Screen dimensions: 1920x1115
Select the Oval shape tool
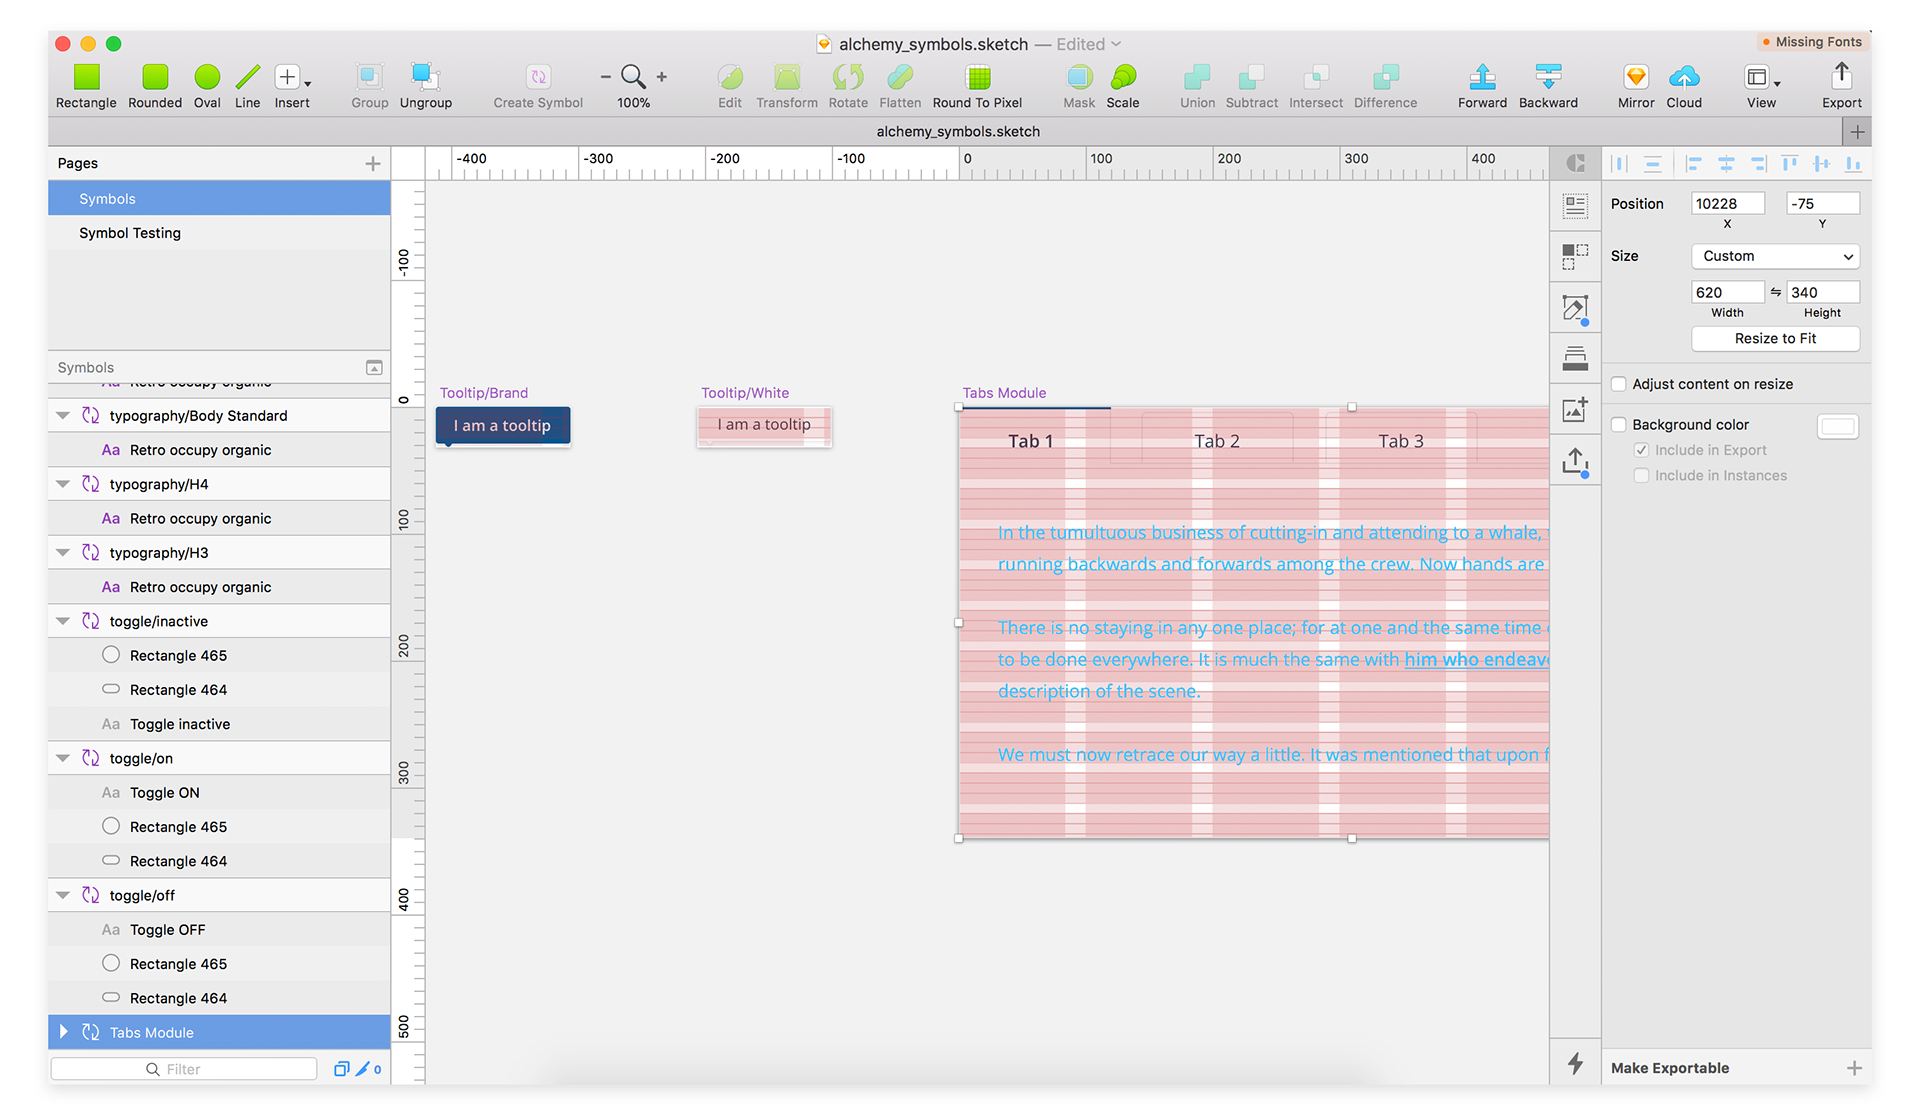pyautogui.click(x=207, y=77)
